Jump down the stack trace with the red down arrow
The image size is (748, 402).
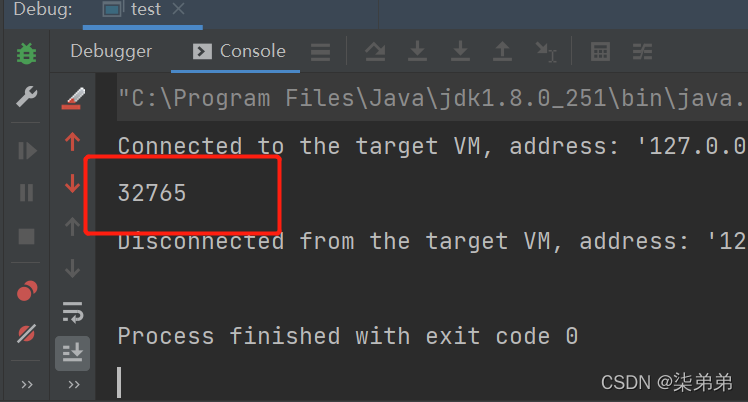tap(73, 183)
